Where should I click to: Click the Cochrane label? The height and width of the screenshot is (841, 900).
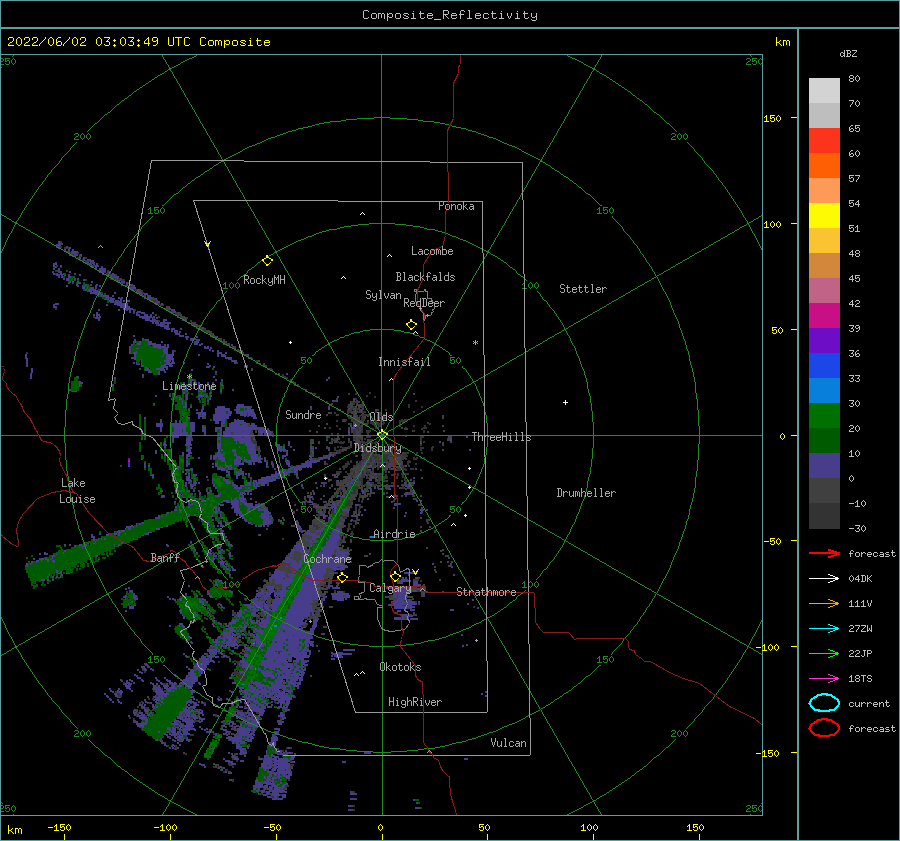pyautogui.click(x=327, y=559)
